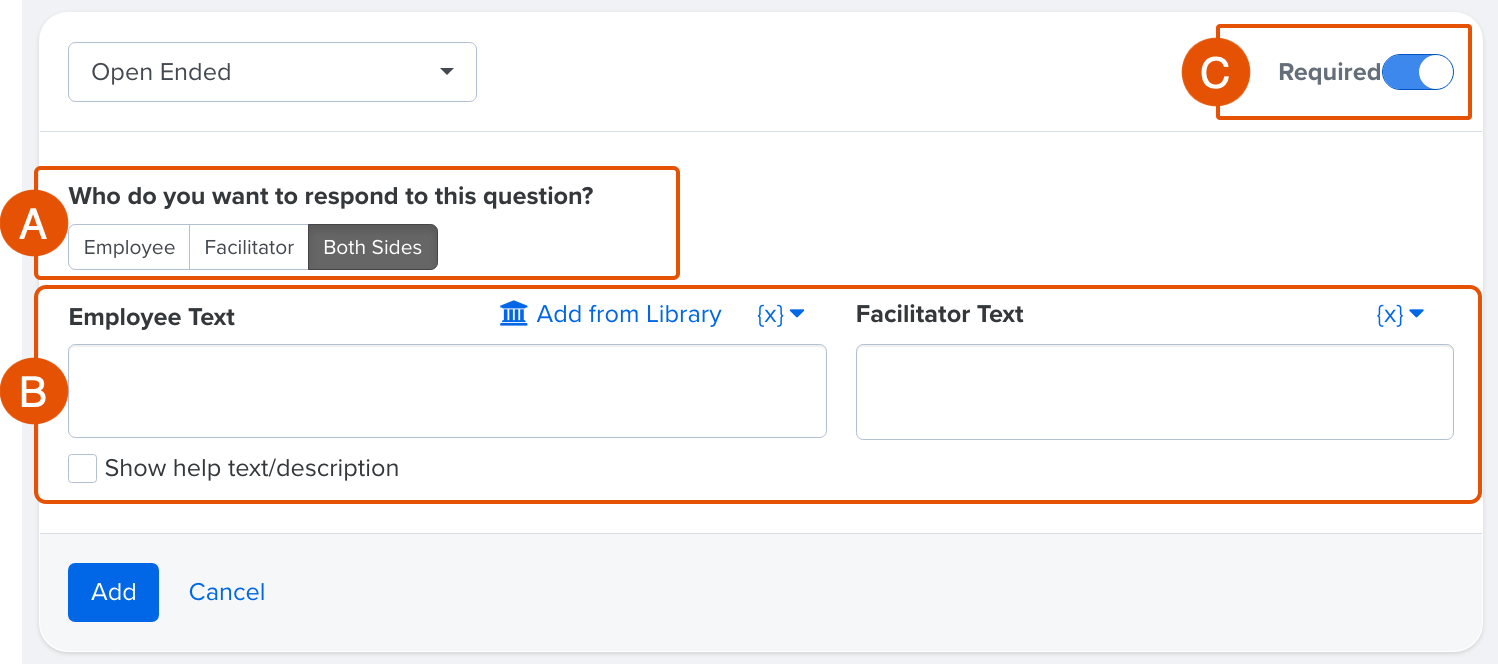This screenshot has width=1498, height=664.
Task: Click the Employee Text label heading
Action: (x=151, y=317)
